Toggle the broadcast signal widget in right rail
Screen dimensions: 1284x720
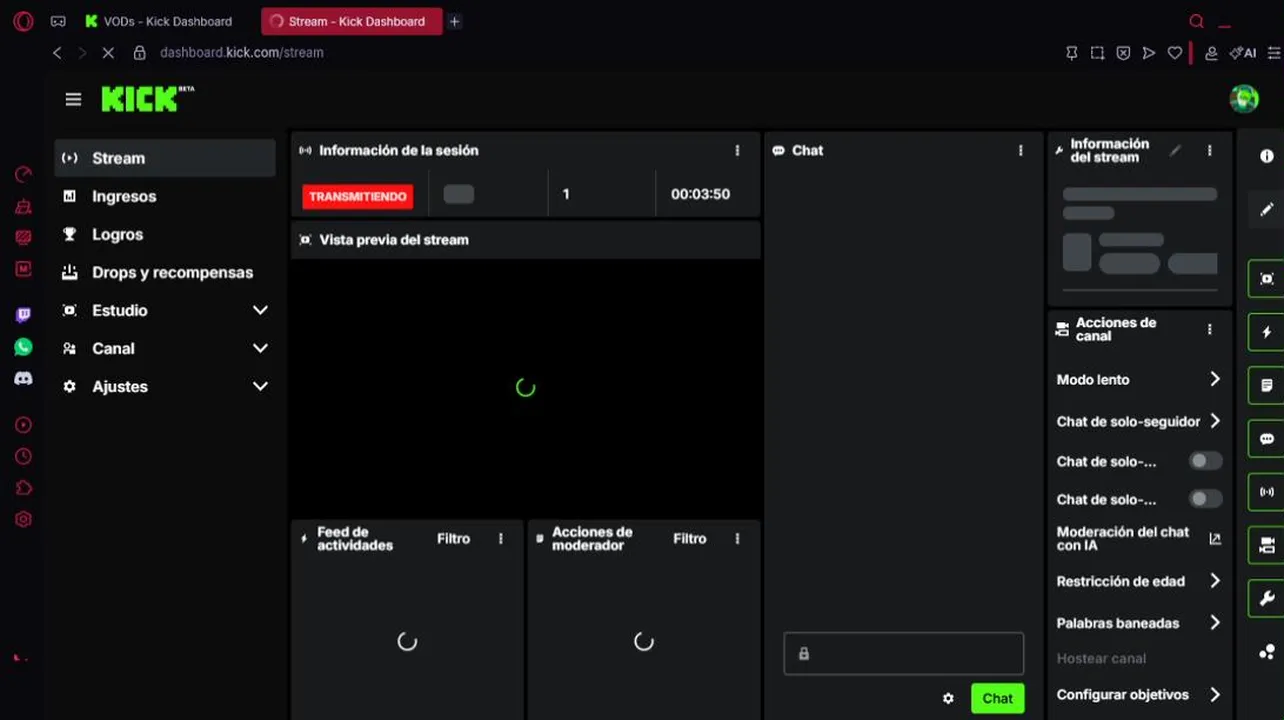pos(1266,492)
